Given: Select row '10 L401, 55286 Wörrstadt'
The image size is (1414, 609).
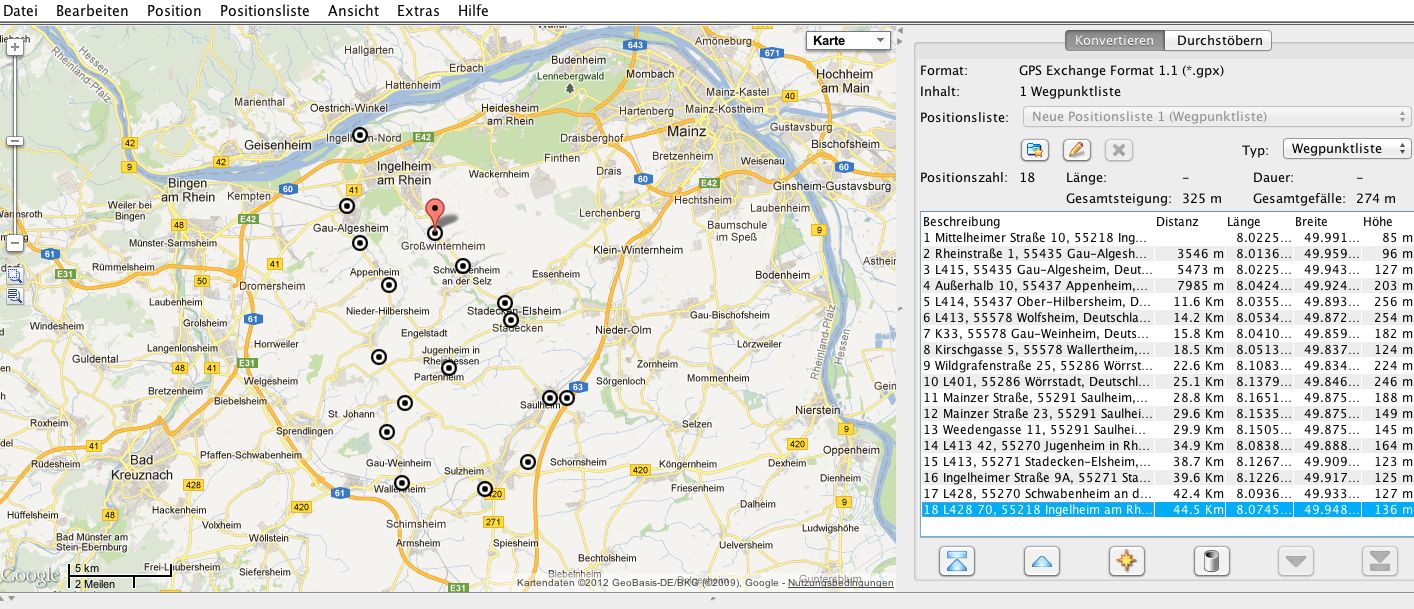Looking at the screenshot, I should [x=1167, y=382].
